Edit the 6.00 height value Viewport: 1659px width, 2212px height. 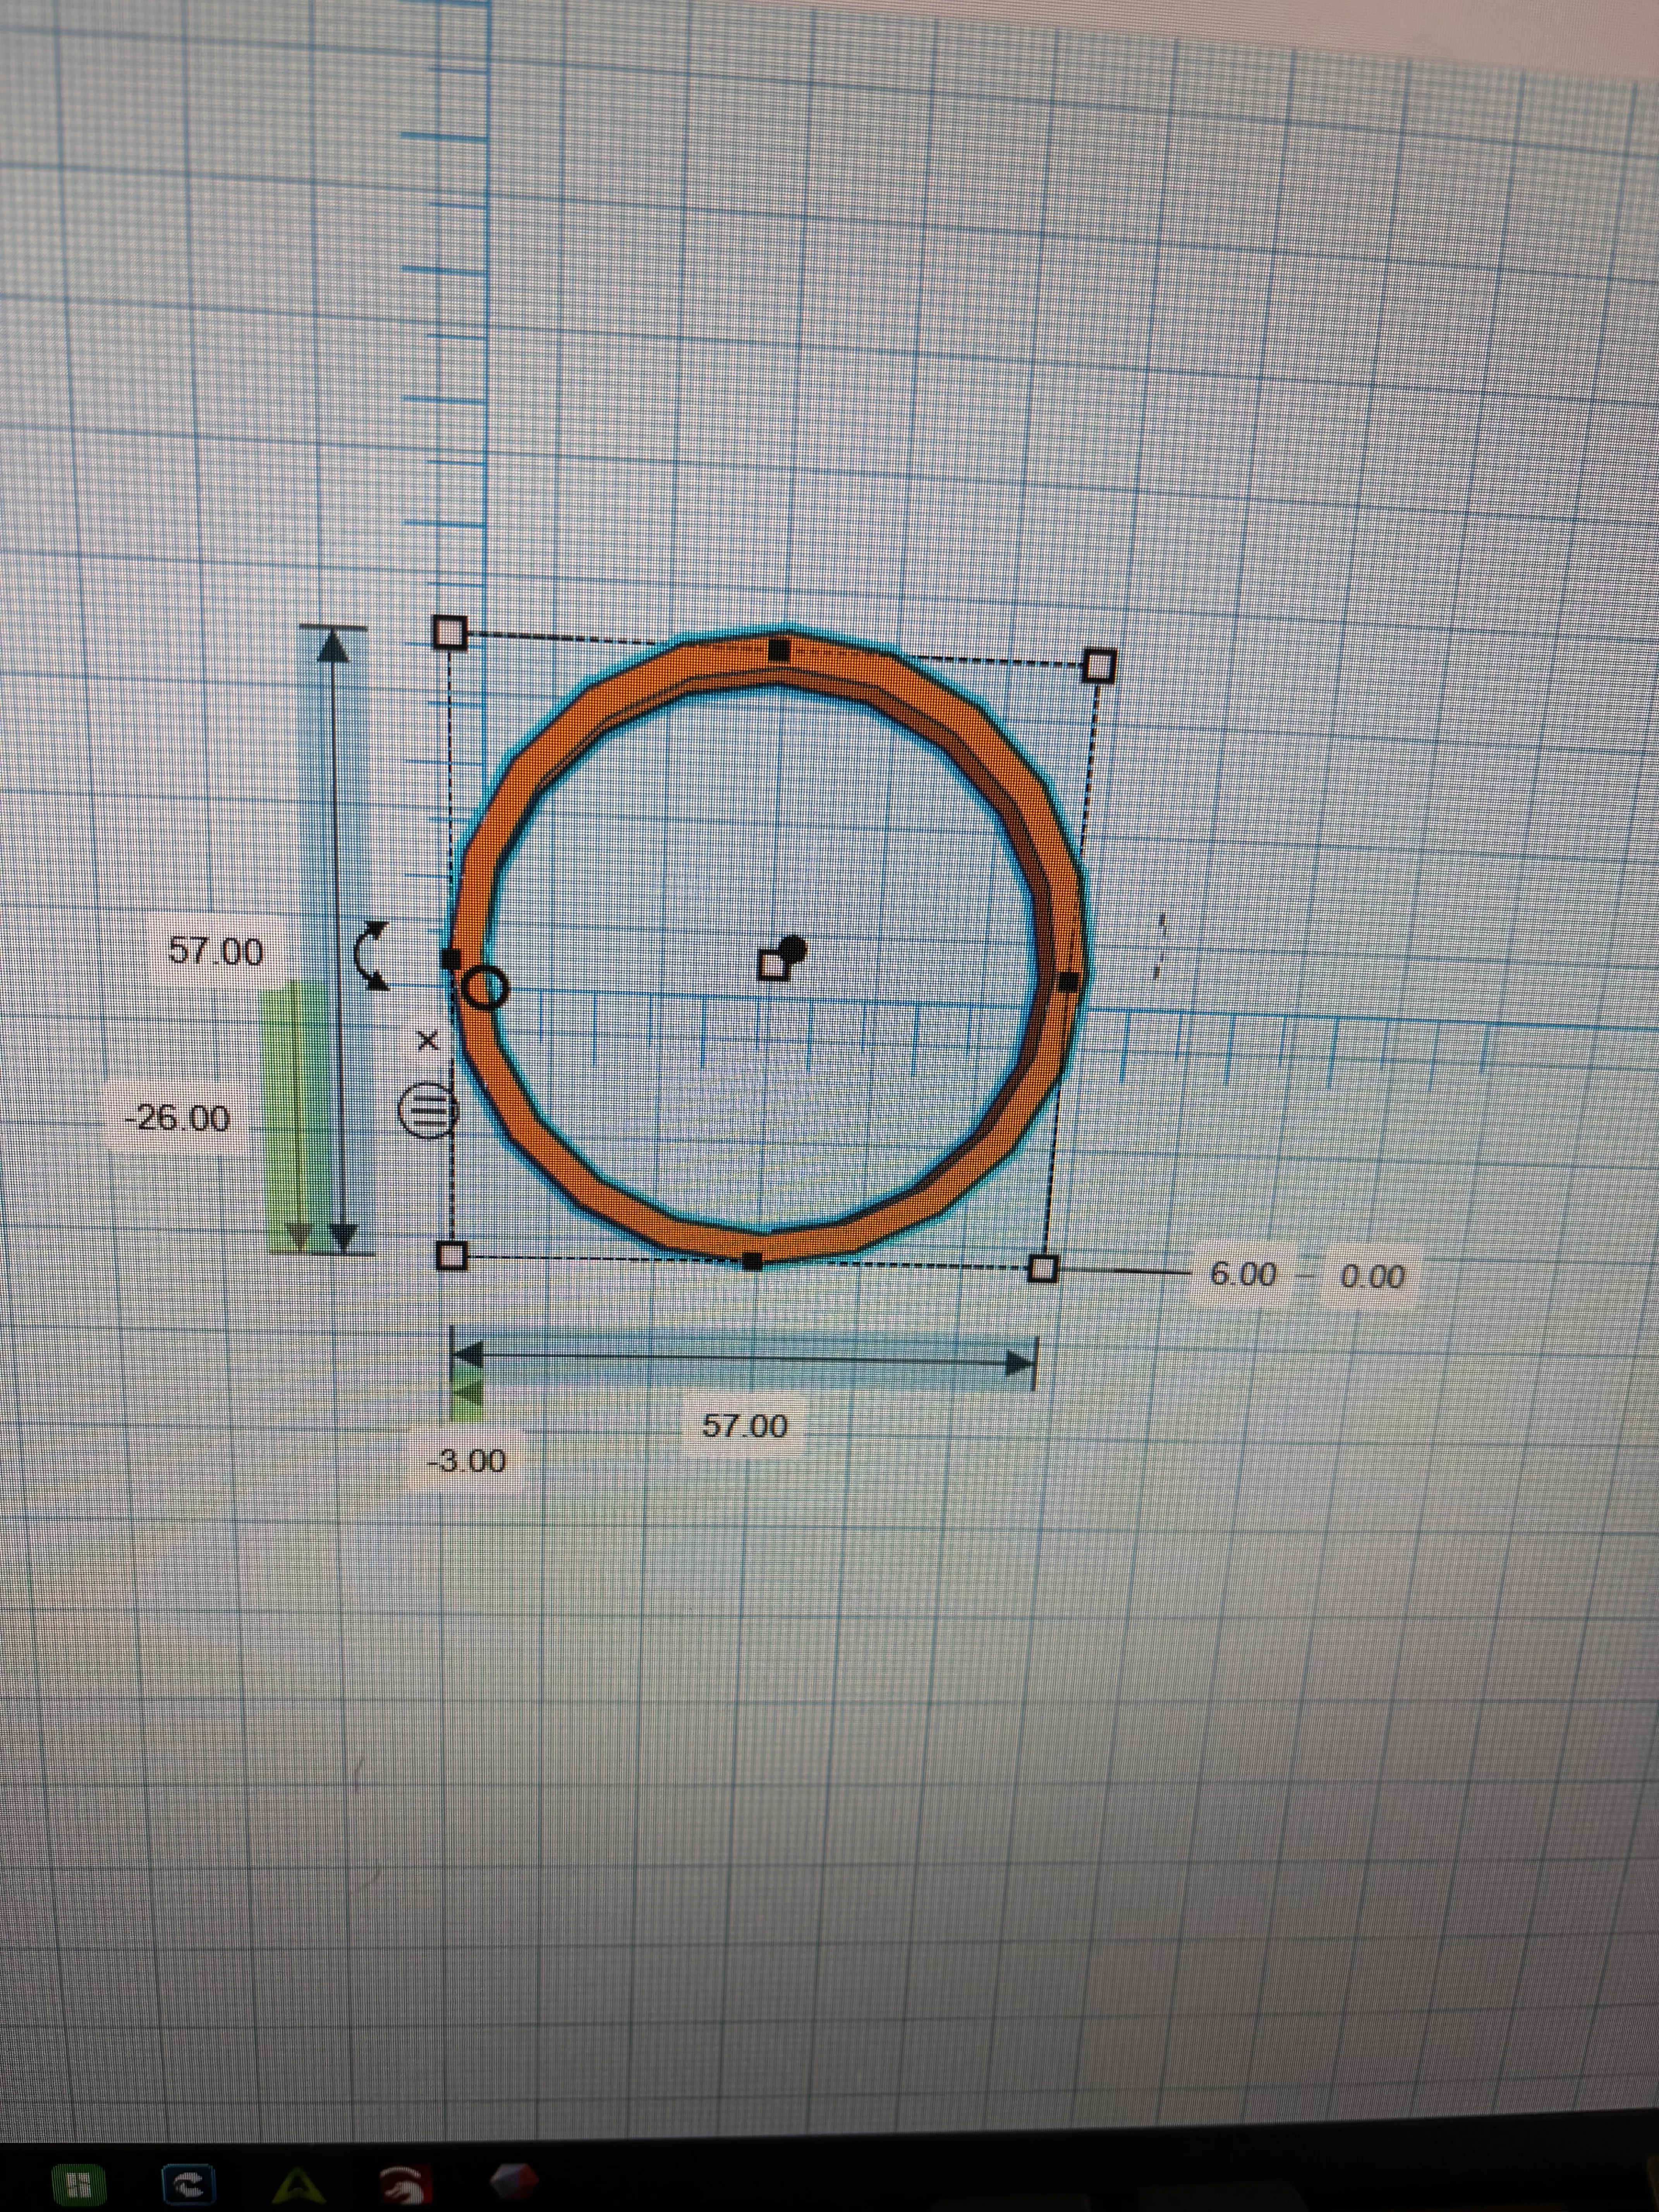pos(1243,1274)
